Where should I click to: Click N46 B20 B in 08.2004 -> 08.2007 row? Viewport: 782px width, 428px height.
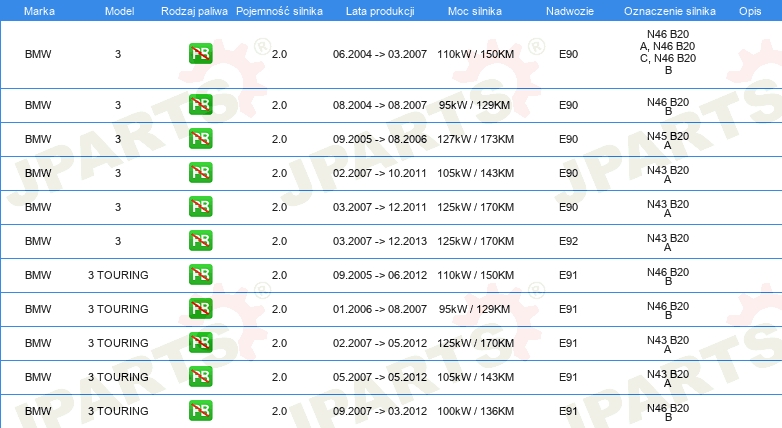(668, 106)
